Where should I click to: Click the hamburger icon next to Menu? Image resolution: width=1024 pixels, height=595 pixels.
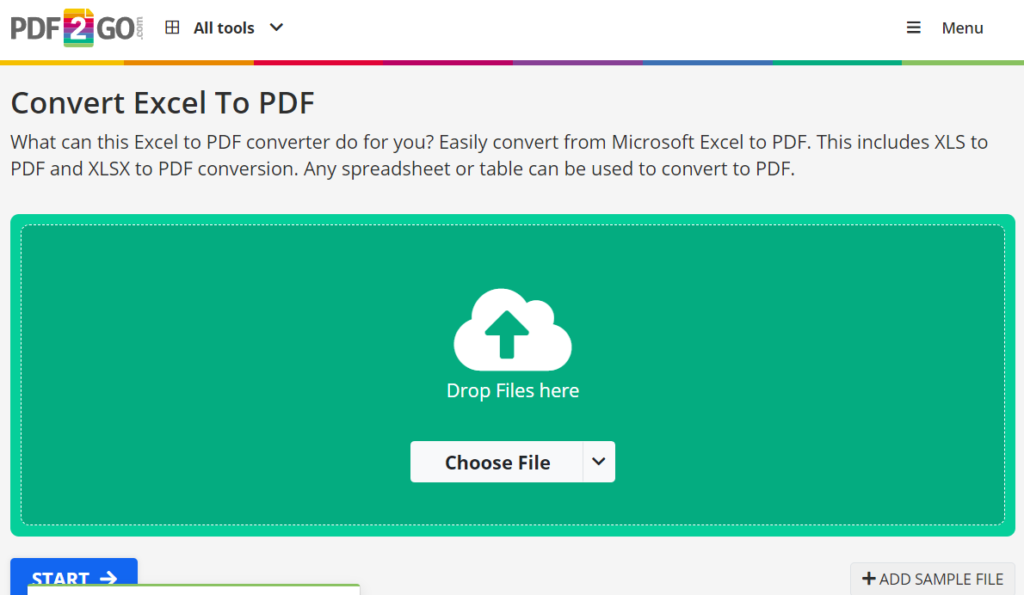tap(913, 27)
